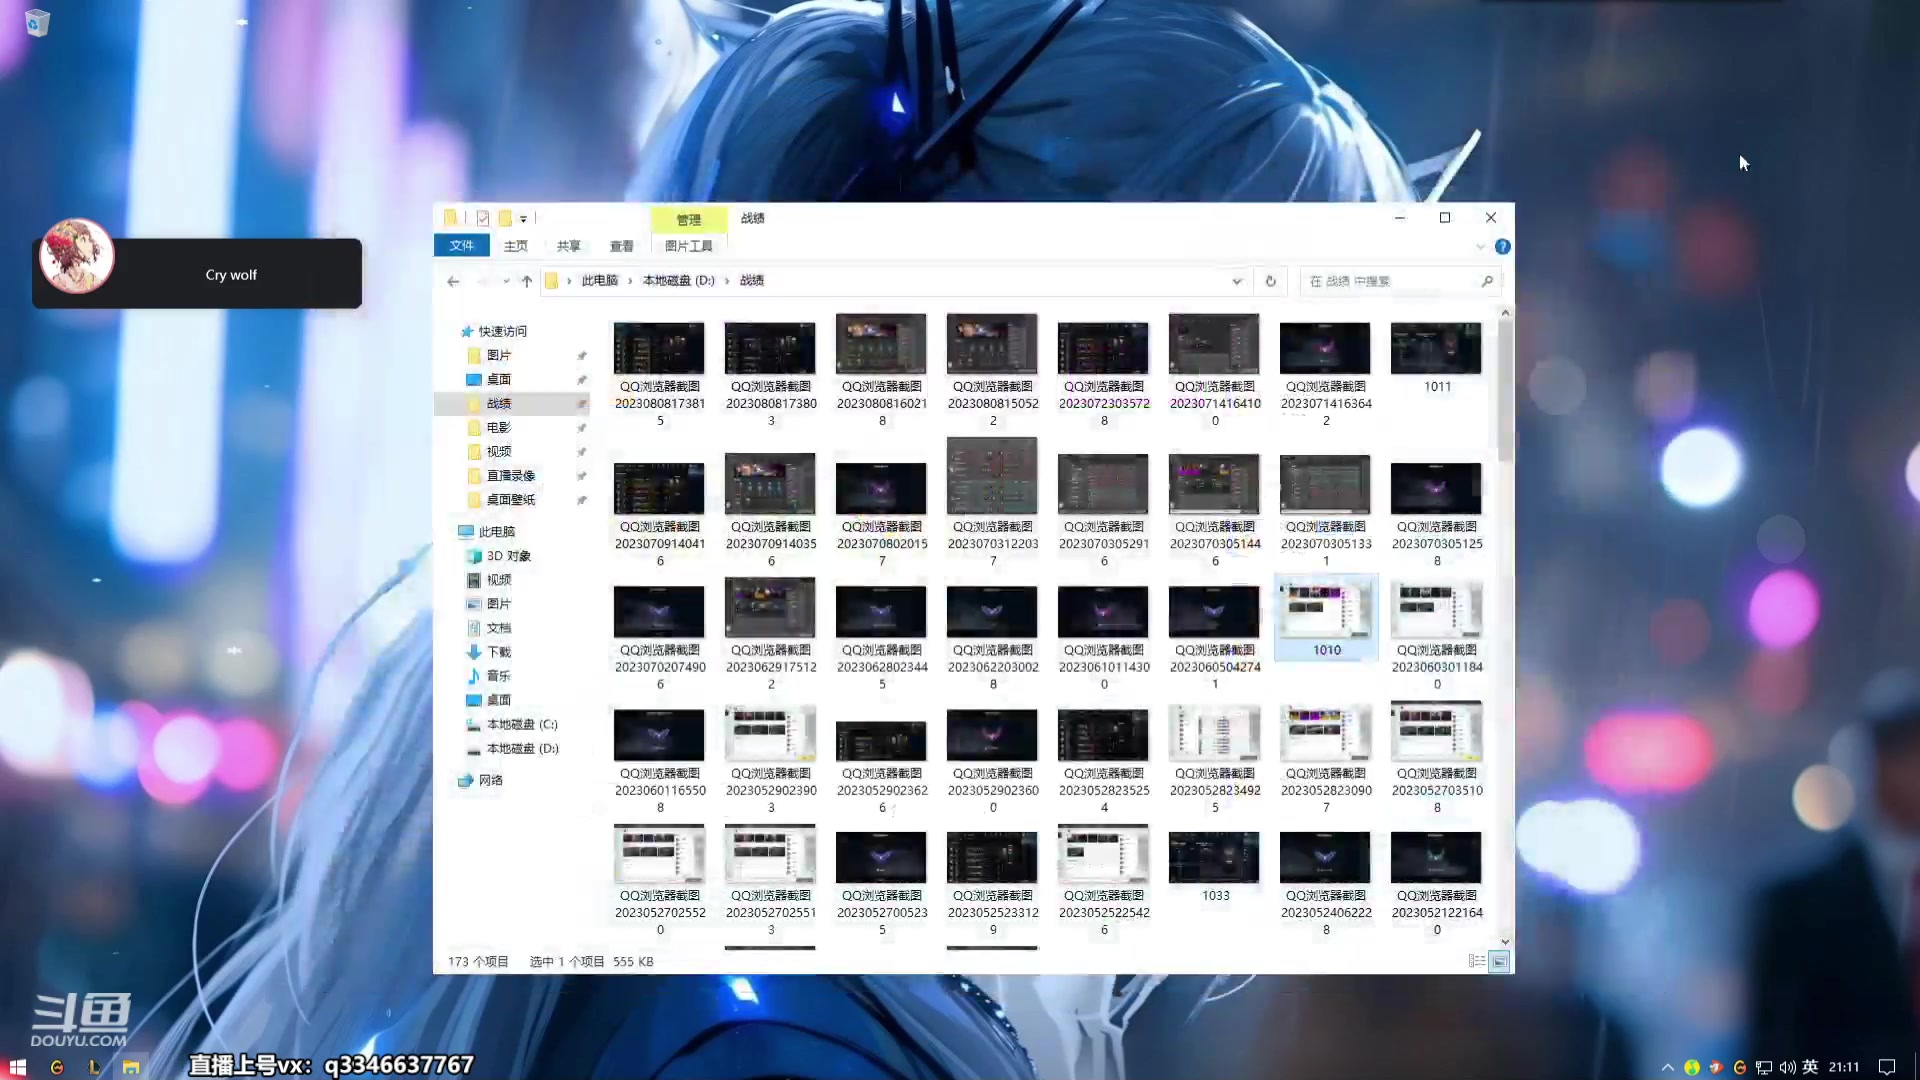Open the L application on taskbar

(94, 1067)
